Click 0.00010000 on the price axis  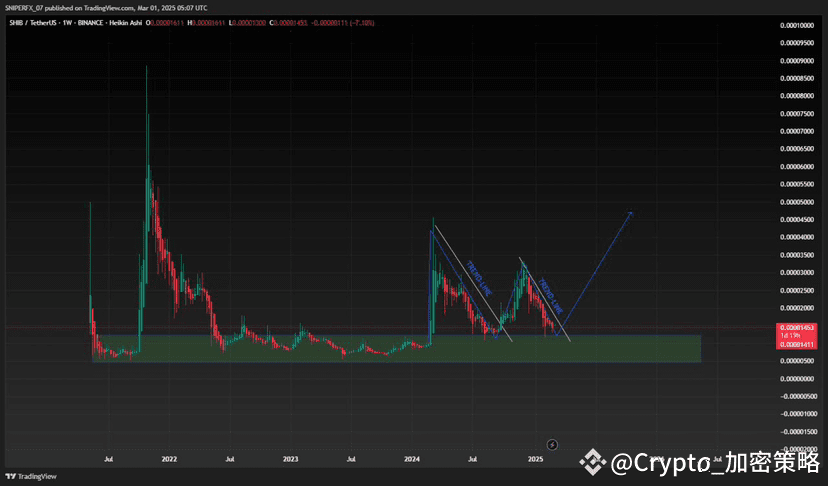coord(797,25)
